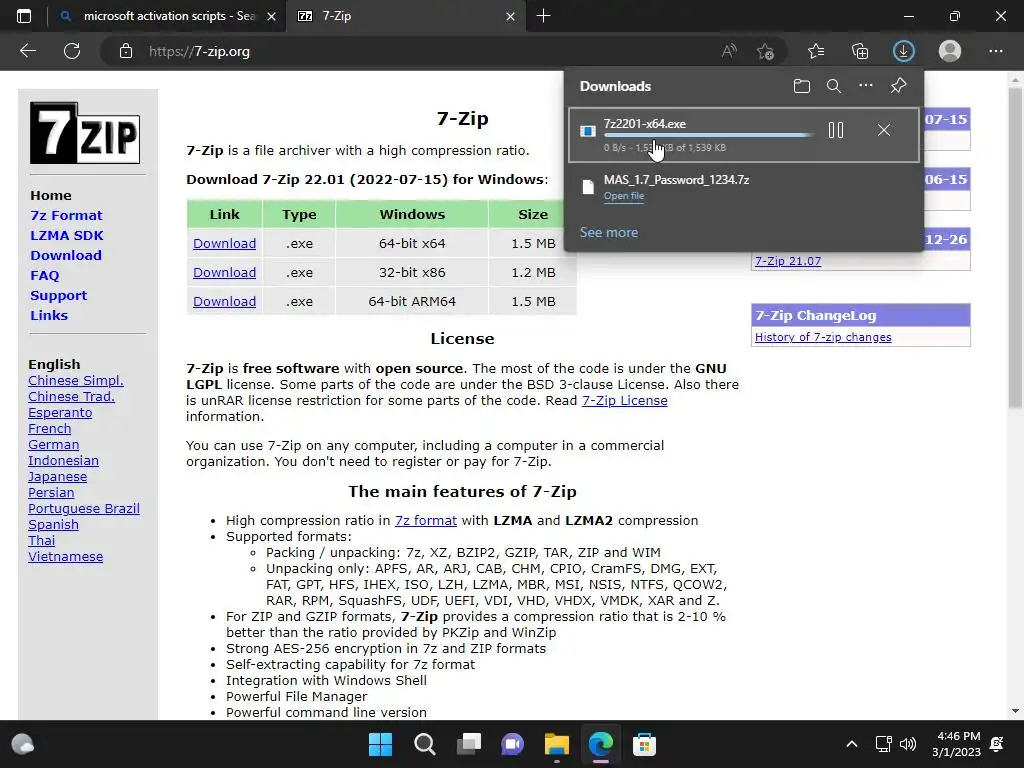Switch language to Thai

(x=42, y=541)
